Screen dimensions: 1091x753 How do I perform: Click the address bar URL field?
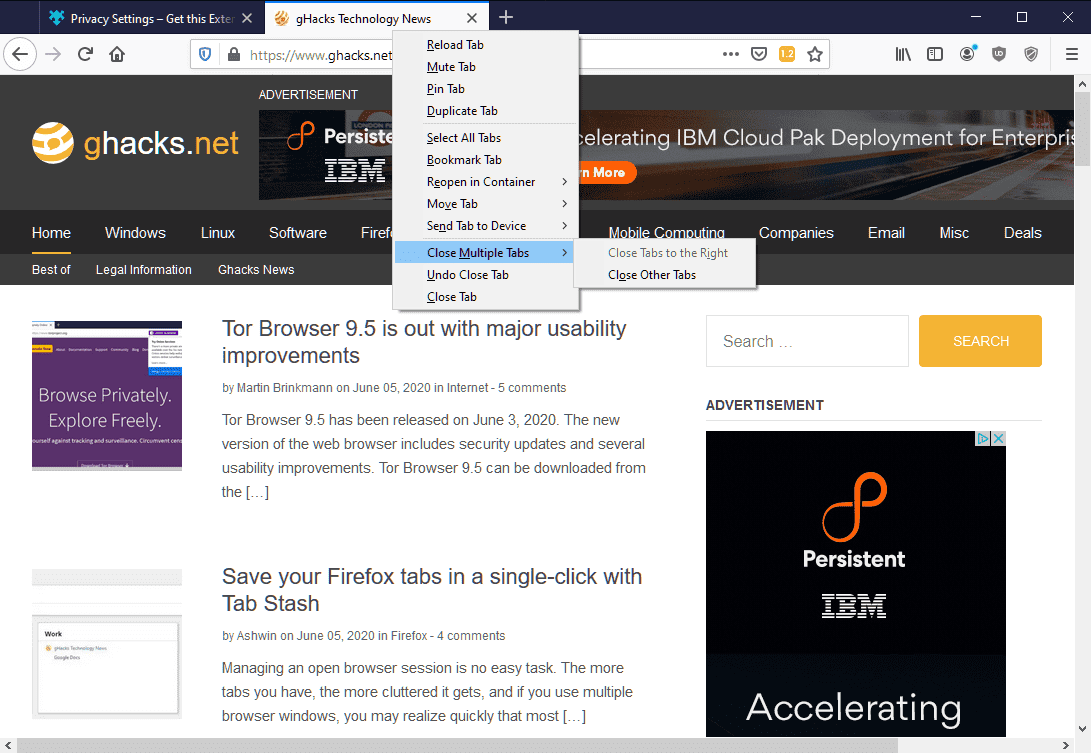[321, 55]
